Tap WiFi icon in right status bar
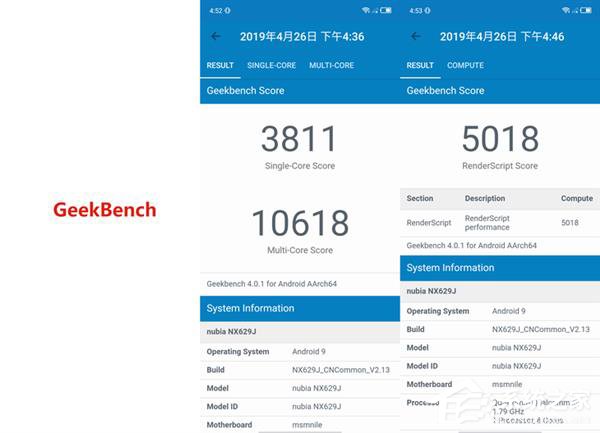600x433 pixels. tap(566, 10)
